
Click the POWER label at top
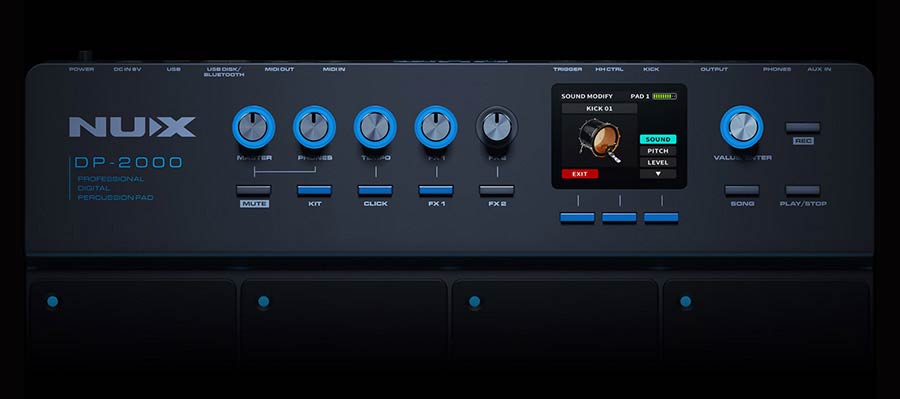coord(82,69)
